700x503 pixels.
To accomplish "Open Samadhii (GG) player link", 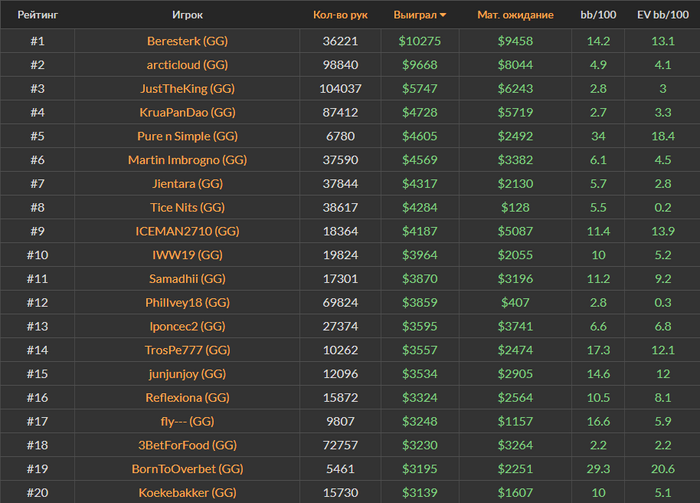I will tap(189, 279).
